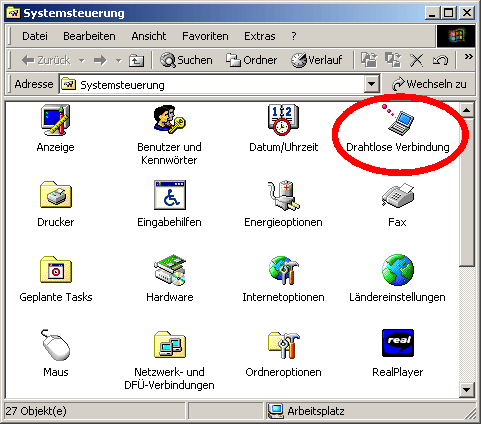Click the Zurück back arrow button
The image size is (481, 424).
(x=46, y=60)
